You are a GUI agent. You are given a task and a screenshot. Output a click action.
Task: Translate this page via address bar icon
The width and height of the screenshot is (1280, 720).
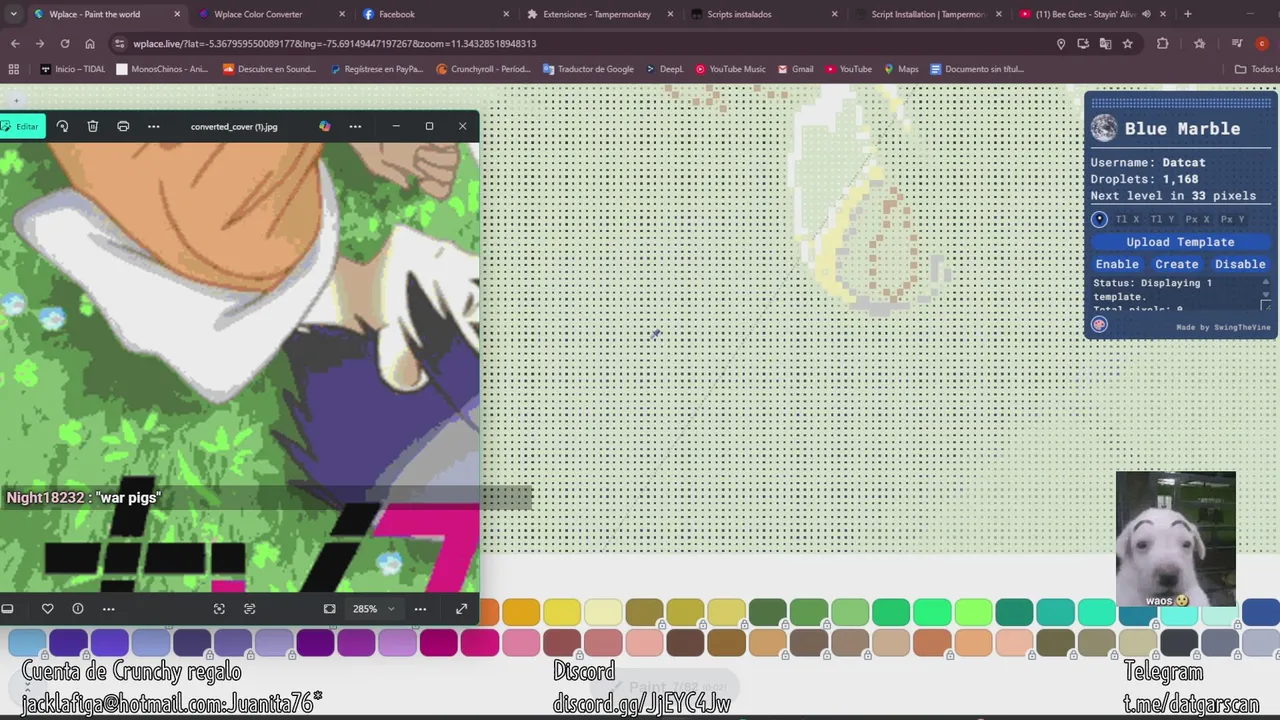pos(1105,44)
